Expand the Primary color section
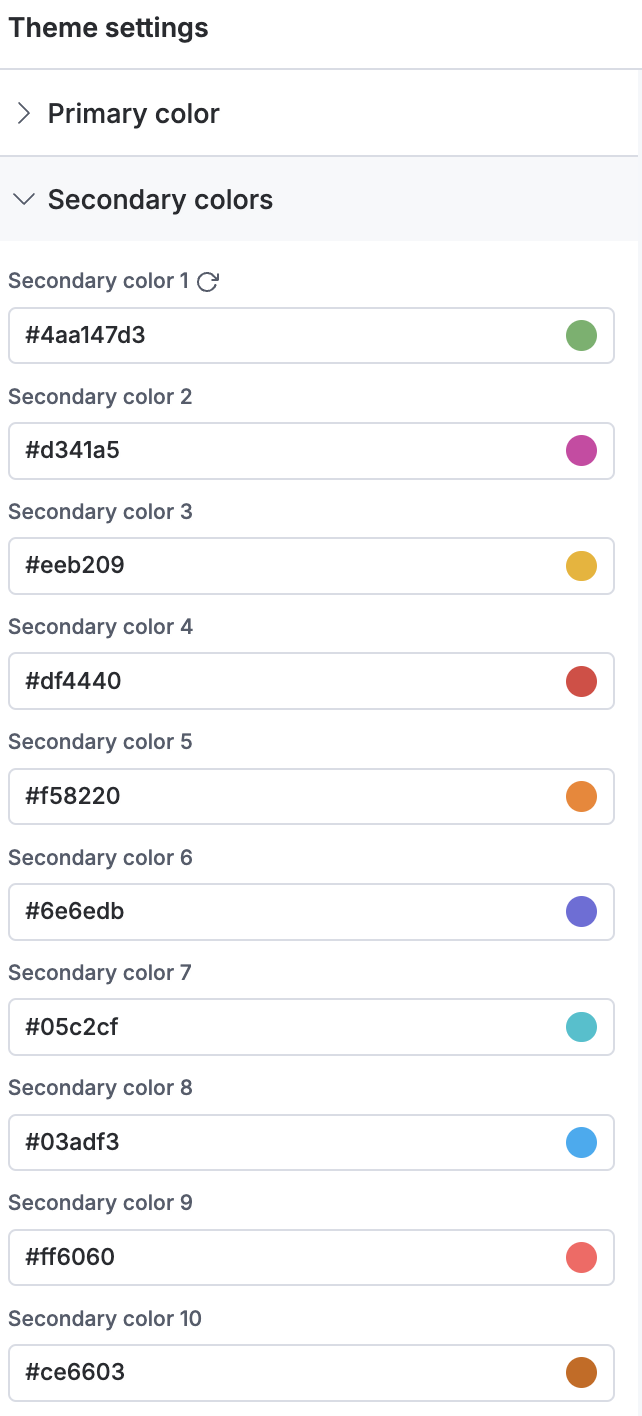Viewport: 642px width, 1416px height. tap(319, 113)
